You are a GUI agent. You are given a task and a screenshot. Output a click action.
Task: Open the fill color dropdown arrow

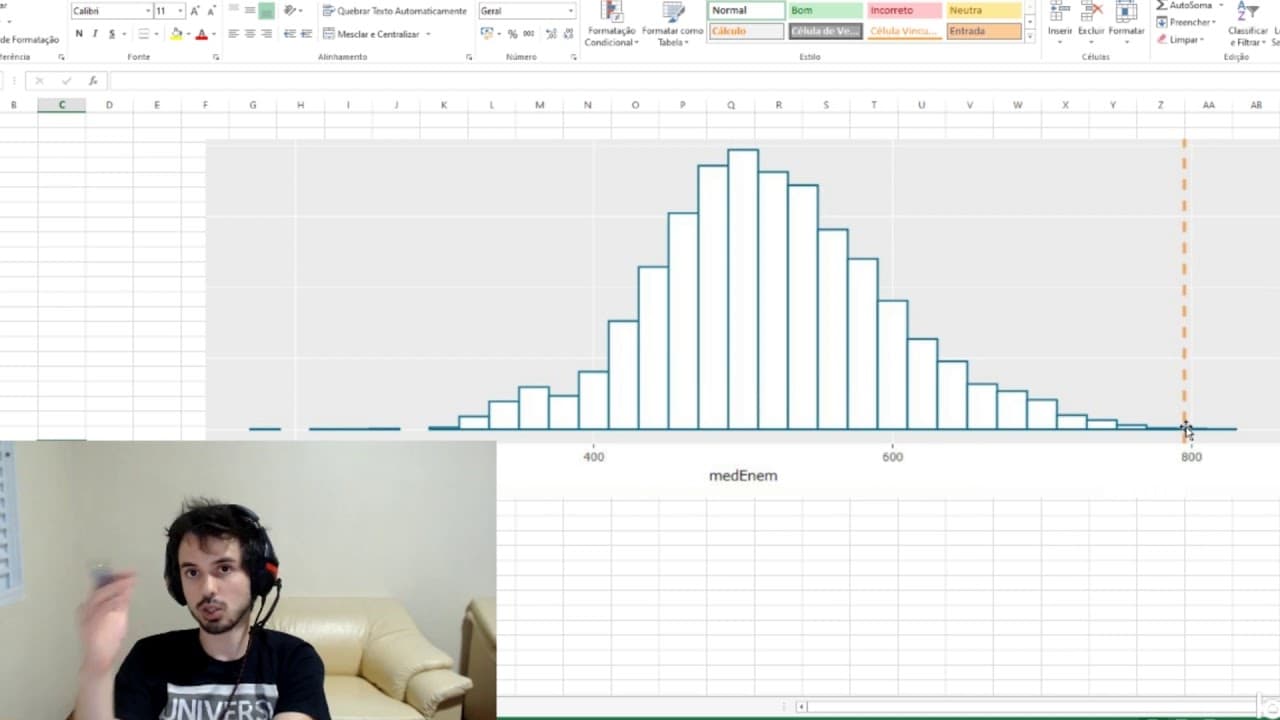pos(187,34)
